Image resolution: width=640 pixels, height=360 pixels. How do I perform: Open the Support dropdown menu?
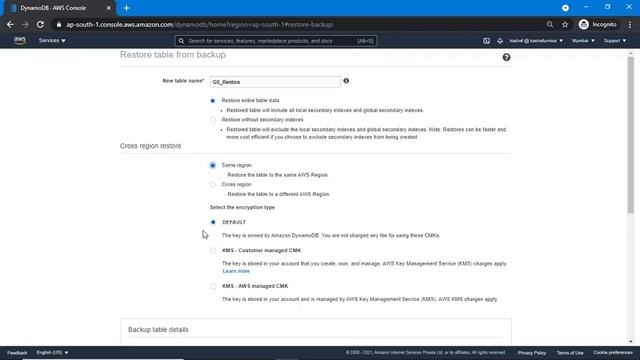coord(615,41)
